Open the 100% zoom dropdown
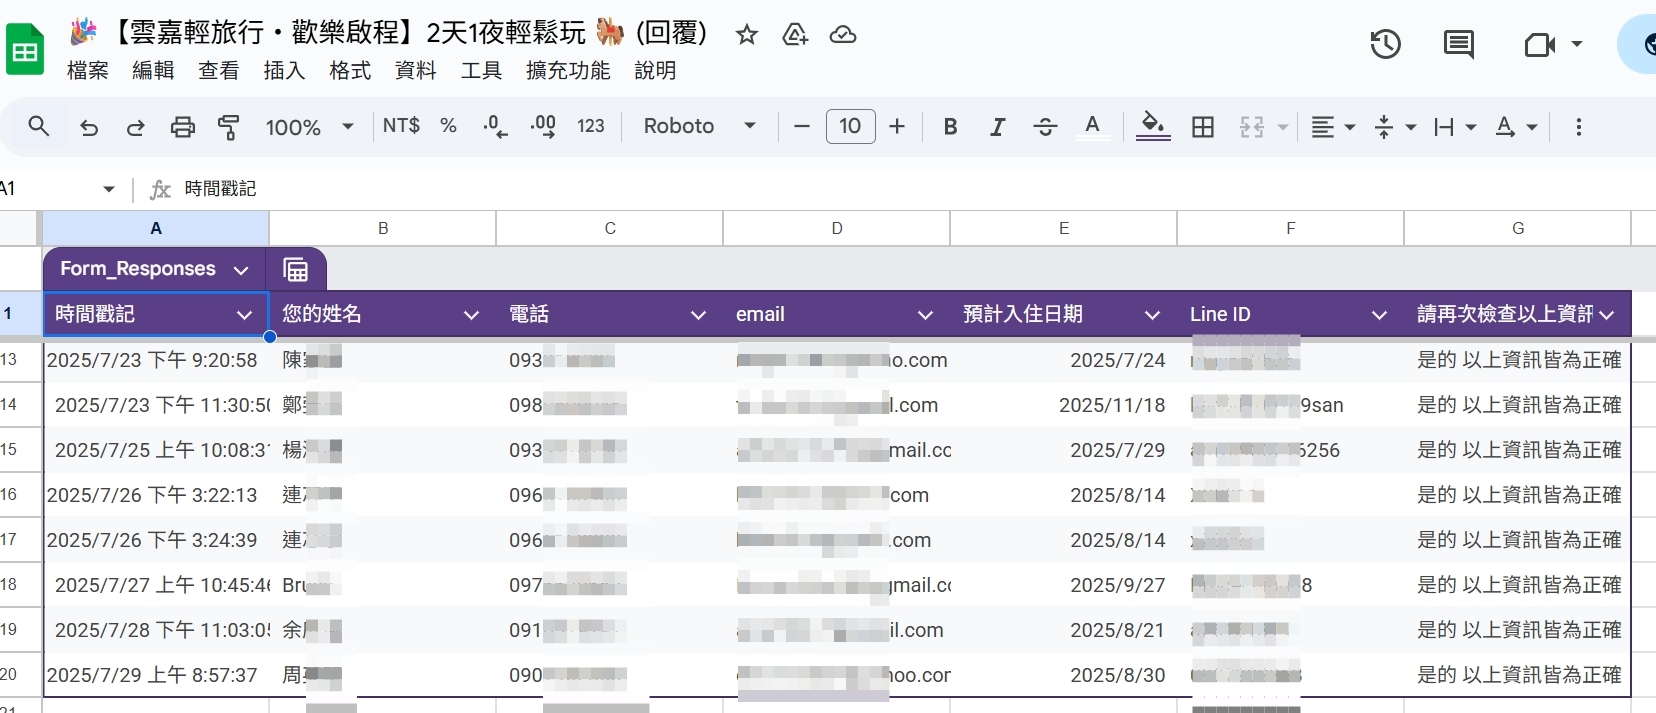Viewport: 1656px width, 713px height. 310,127
